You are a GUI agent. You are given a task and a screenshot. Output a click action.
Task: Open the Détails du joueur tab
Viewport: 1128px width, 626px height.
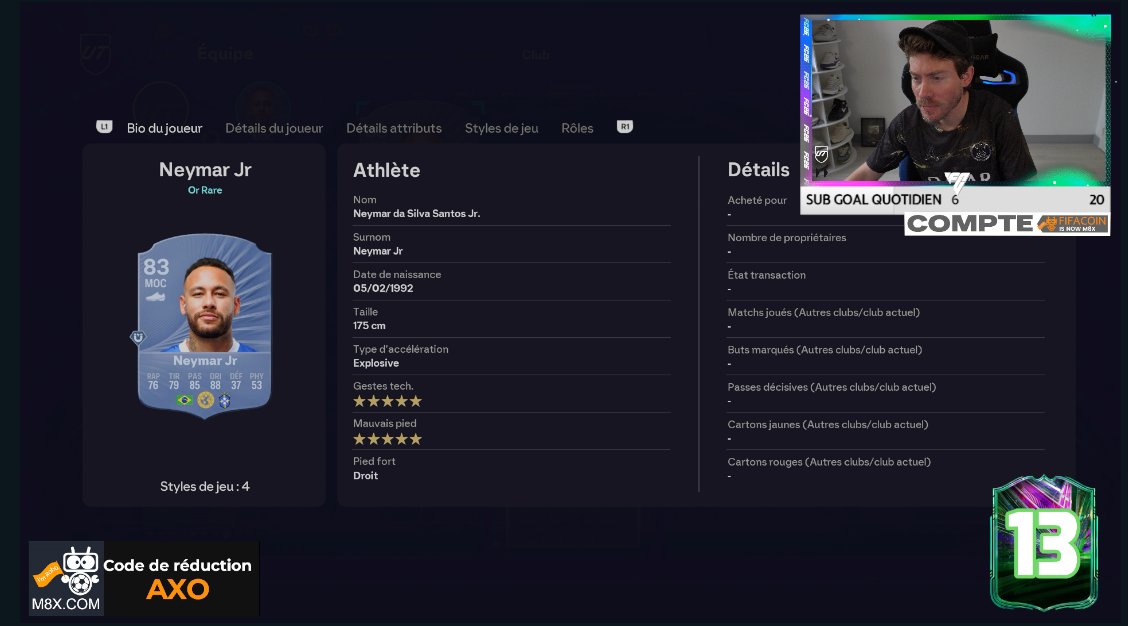tap(274, 128)
